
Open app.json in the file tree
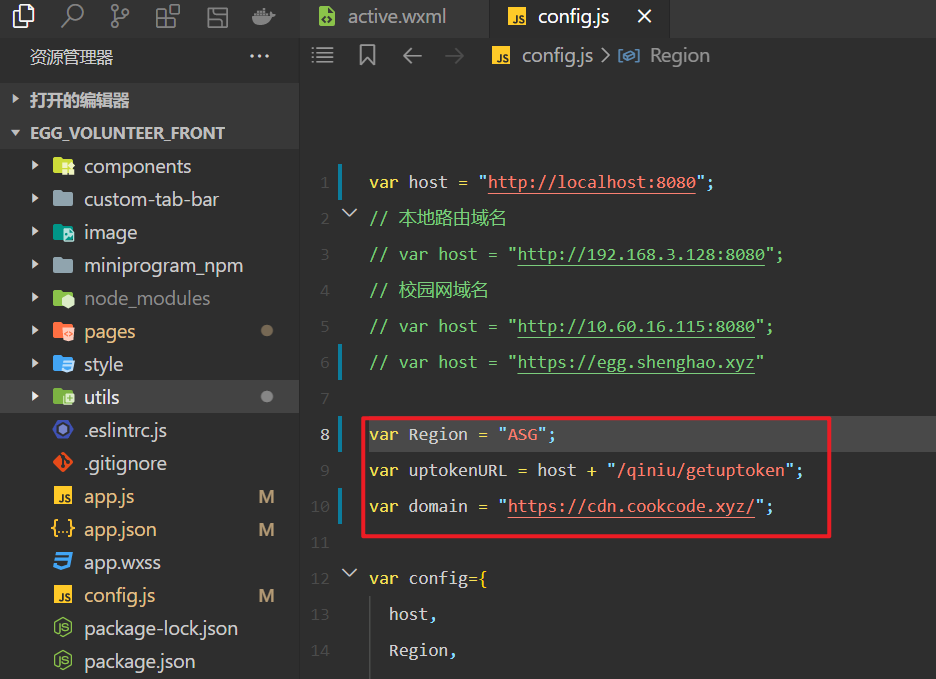(x=120, y=529)
